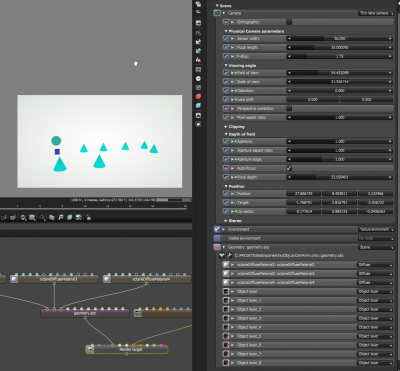
Task: Click the octaneDiffuseMaterial2 sphere icon
Action: [x=226, y=265]
